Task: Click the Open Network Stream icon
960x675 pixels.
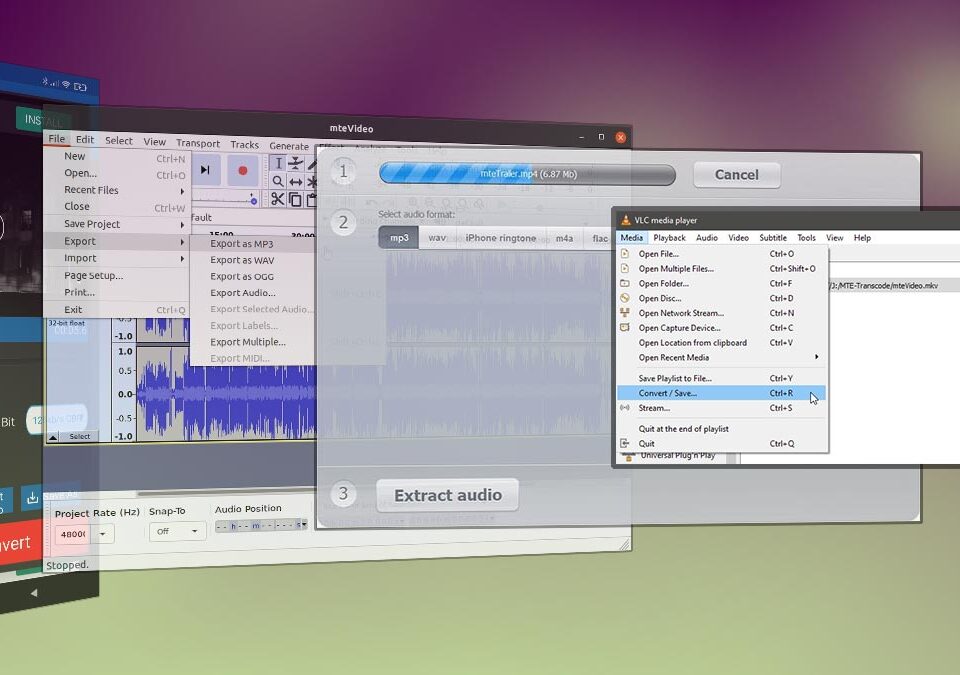Action: click(625, 313)
